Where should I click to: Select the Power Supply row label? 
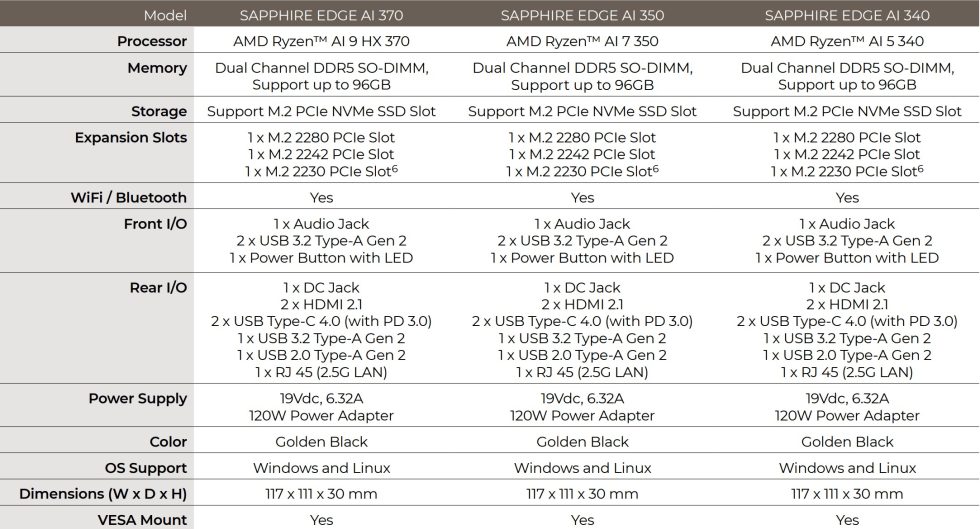(138, 398)
